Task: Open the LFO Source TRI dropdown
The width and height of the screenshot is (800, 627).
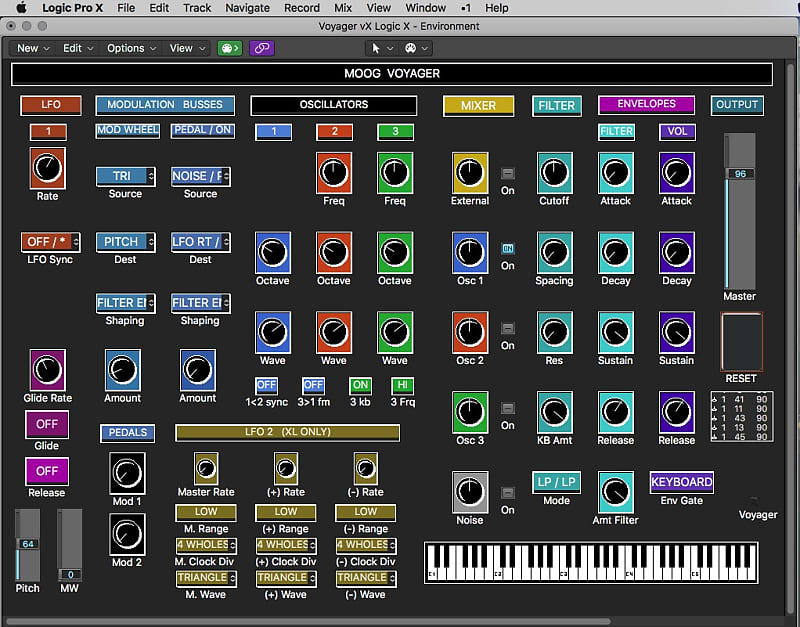Action: (x=125, y=177)
